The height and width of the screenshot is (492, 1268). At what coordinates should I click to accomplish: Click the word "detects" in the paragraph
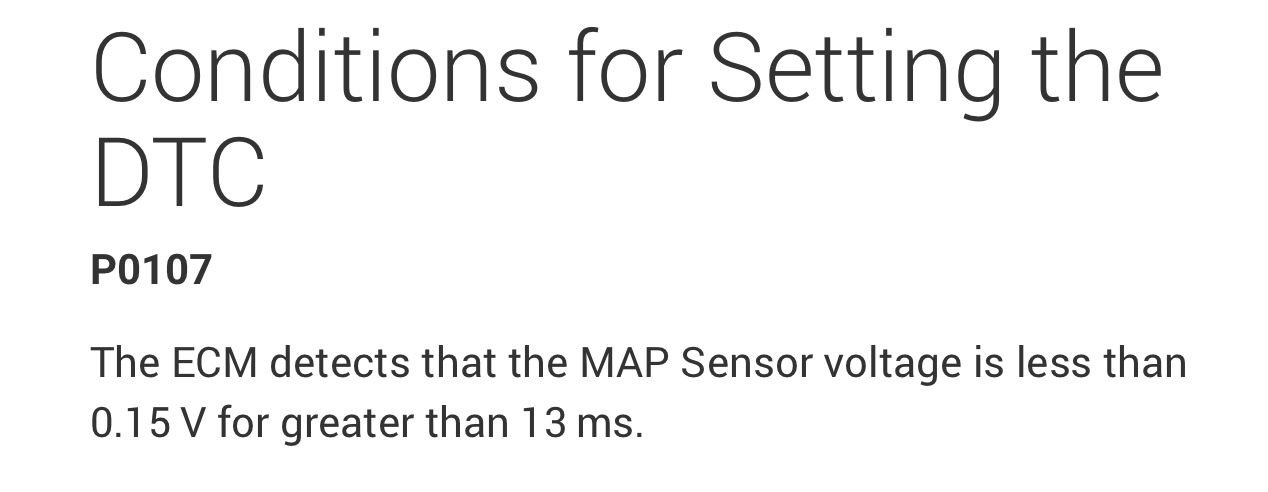(340, 363)
